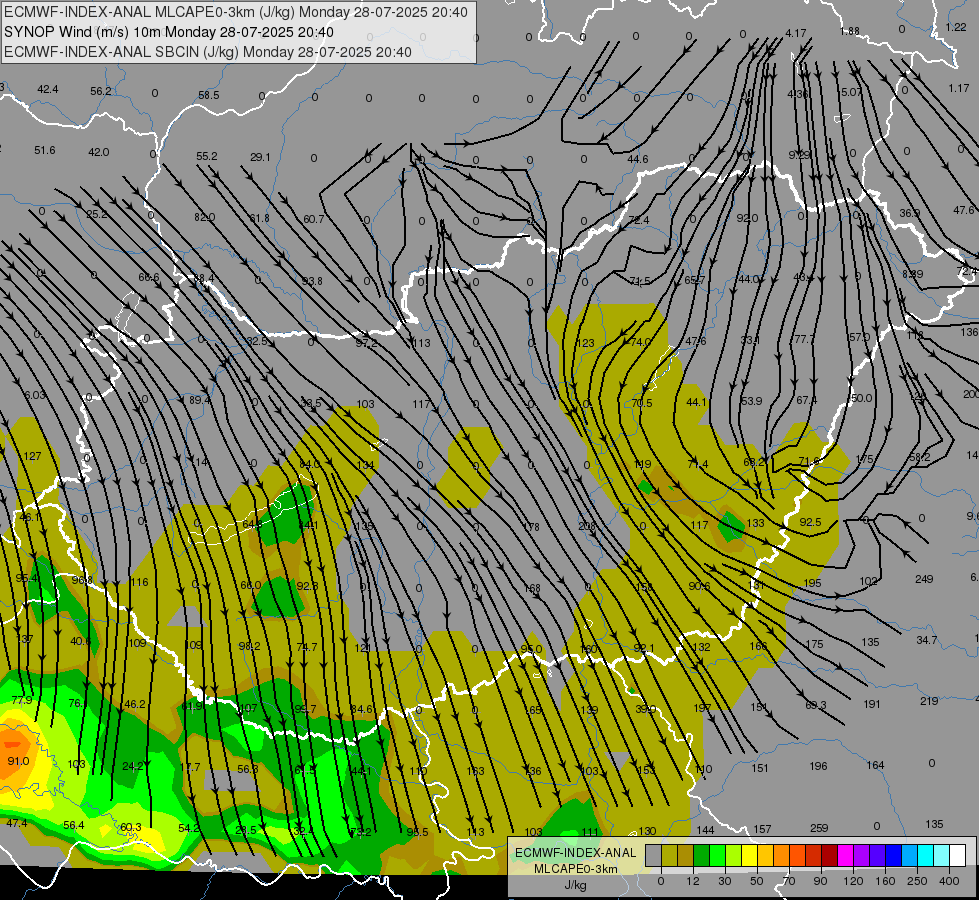The image size is (979, 900).
Task: Click the 1.88 value on the map
Action: point(850,31)
